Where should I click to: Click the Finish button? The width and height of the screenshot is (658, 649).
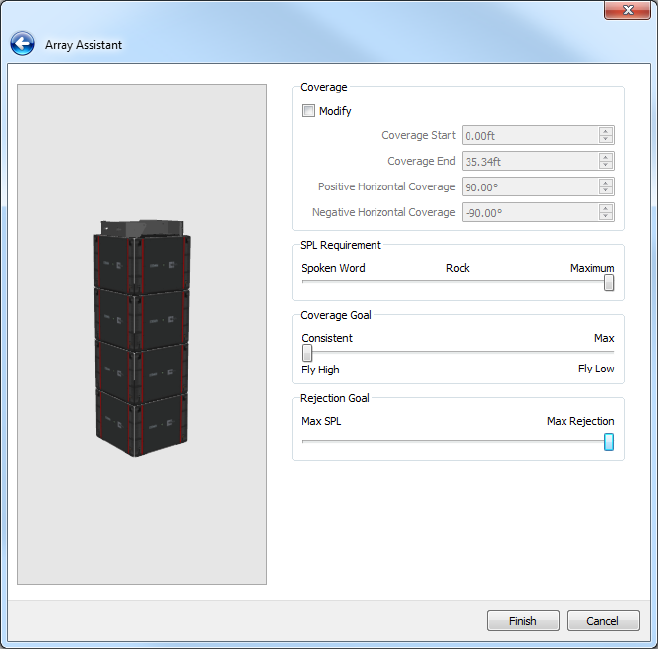coord(523,621)
